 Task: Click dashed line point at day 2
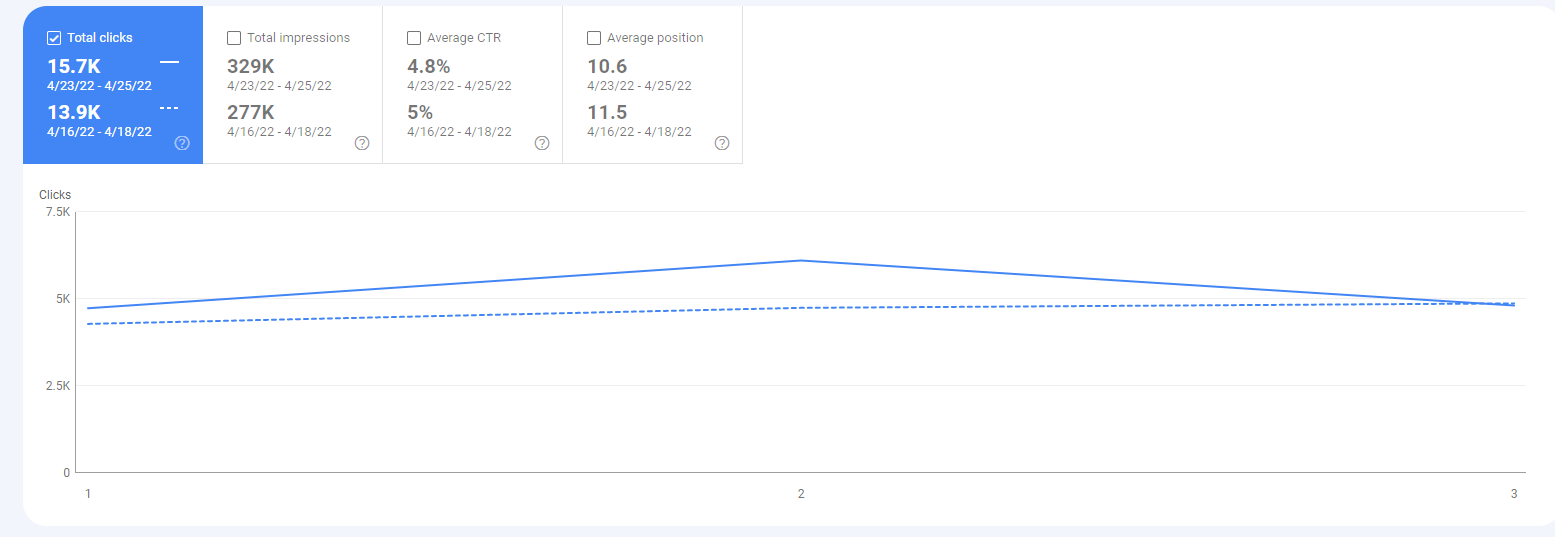pos(801,307)
